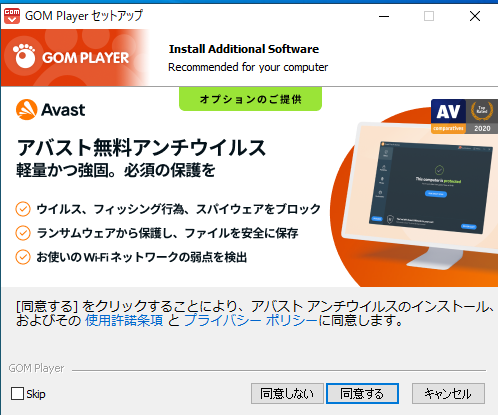Viewport: 498px width, 415px height.
Task: Click the Install Additional Software heading
Action: click(244, 49)
